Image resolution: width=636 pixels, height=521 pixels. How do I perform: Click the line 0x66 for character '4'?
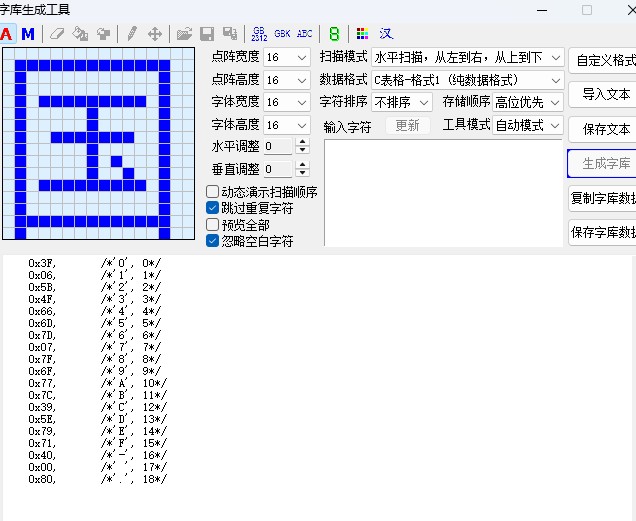tap(95, 311)
